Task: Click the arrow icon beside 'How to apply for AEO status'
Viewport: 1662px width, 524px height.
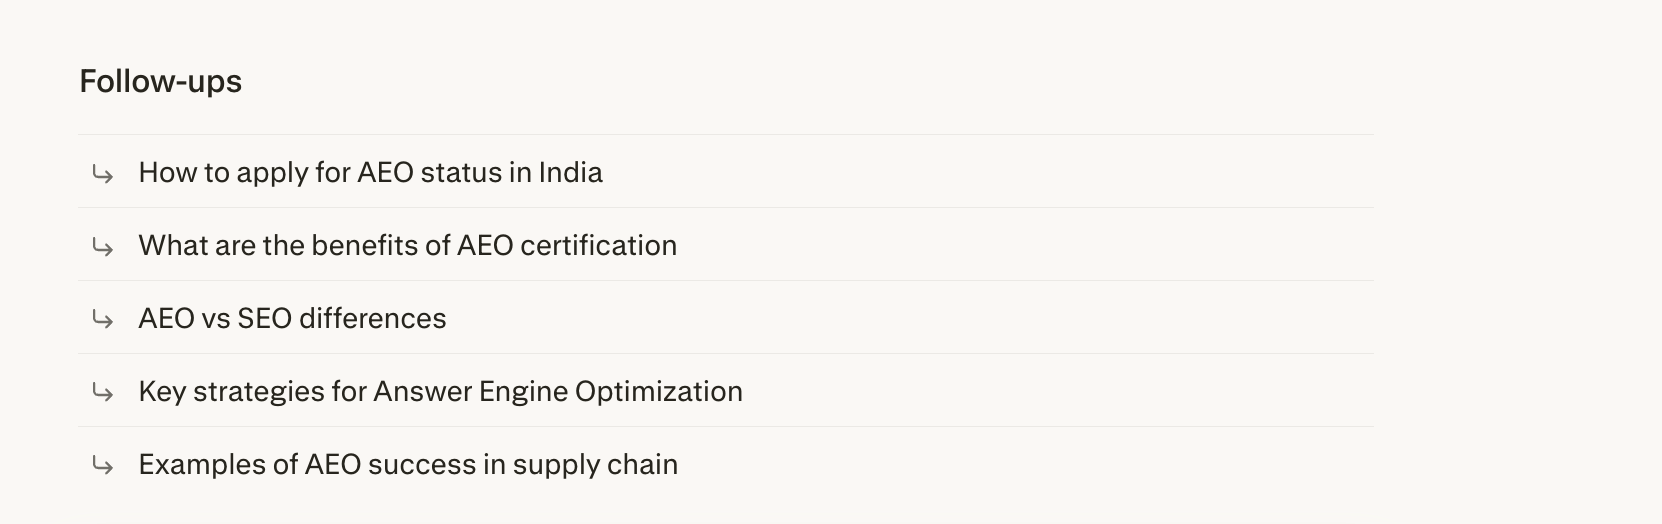Action: click(x=102, y=174)
